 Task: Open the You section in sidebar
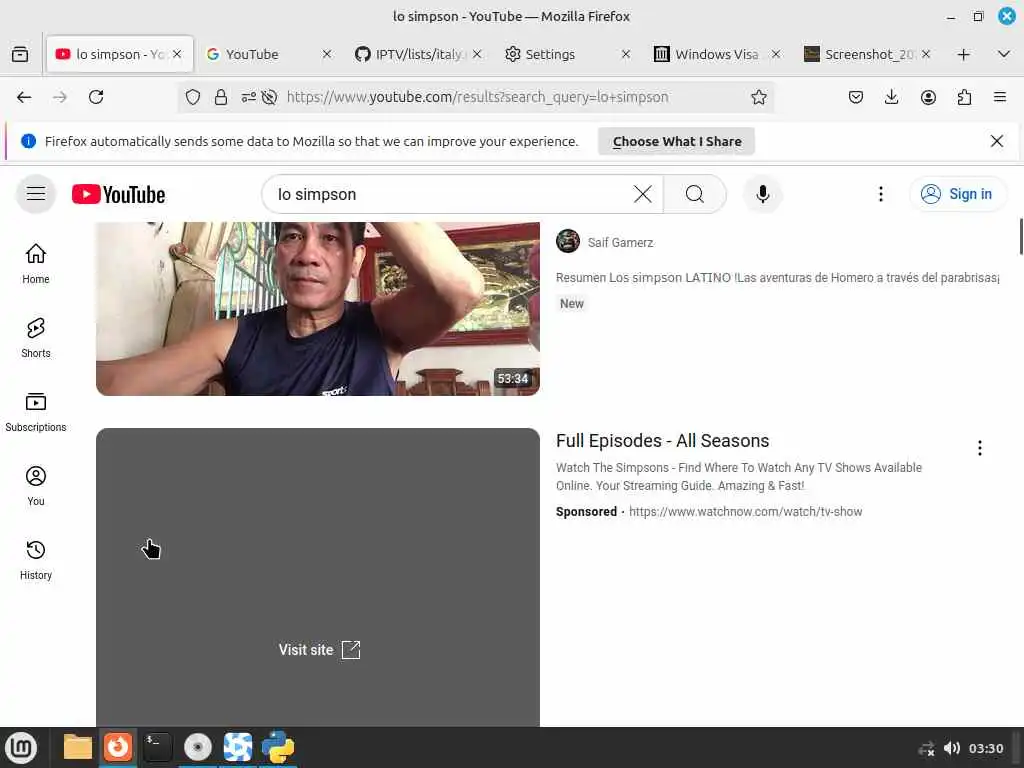[x=36, y=485]
